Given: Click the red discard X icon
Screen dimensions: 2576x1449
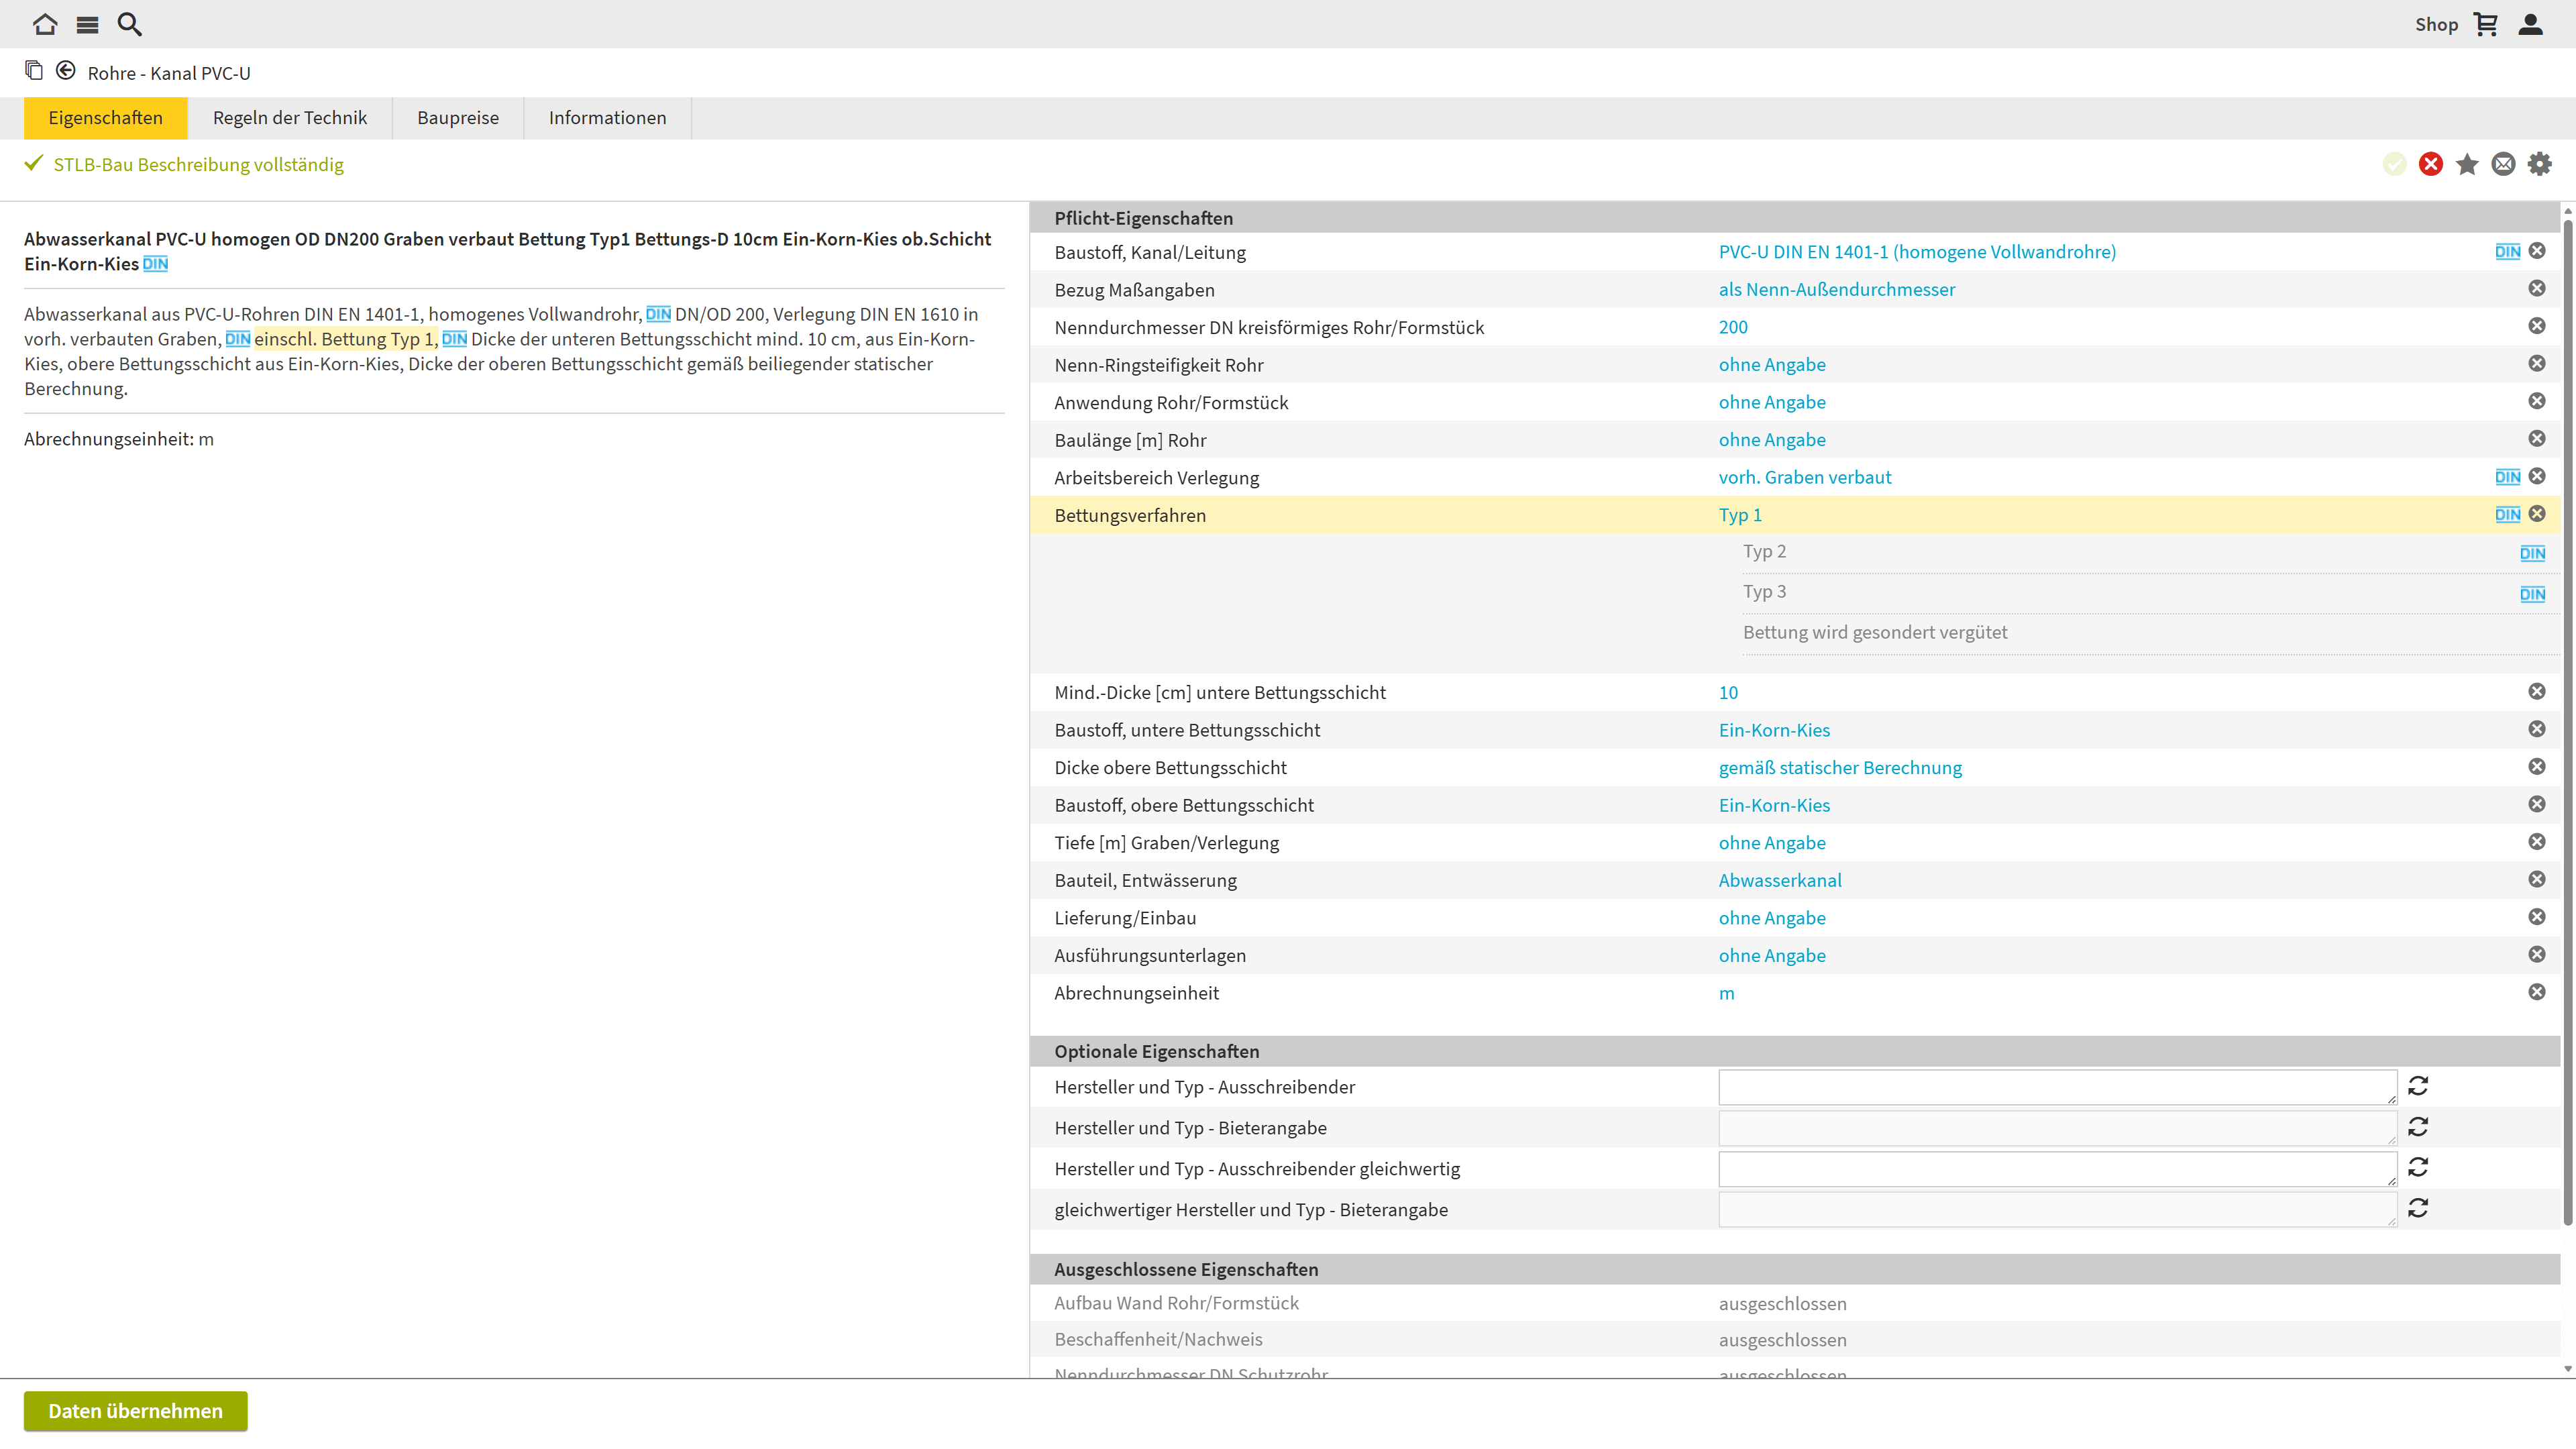Looking at the screenshot, I should pos(2430,164).
